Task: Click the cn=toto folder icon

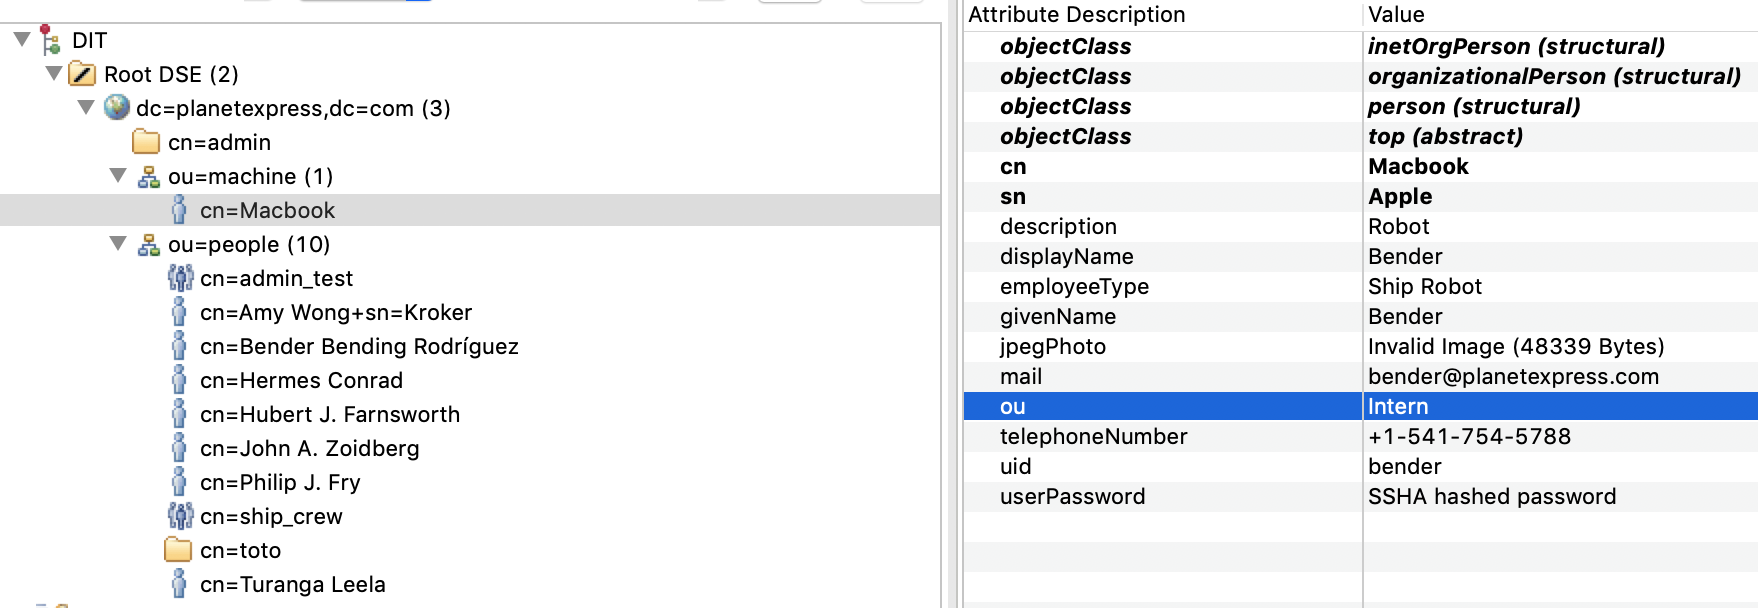Action: tap(178, 550)
